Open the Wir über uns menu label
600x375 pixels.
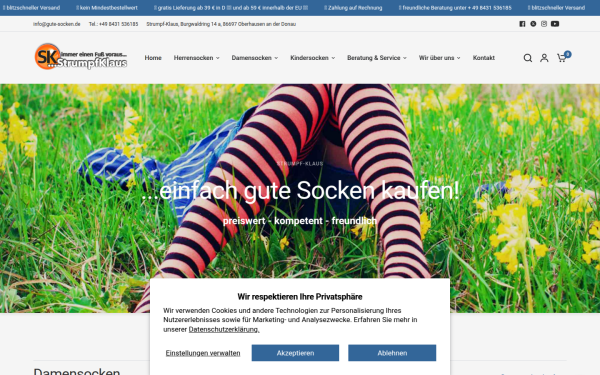click(436, 58)
